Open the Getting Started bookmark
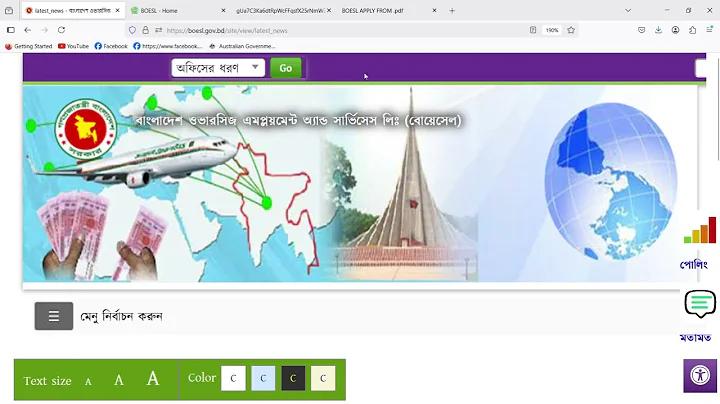720x404 pixels. pyautogui.click(x=28, y=46)
